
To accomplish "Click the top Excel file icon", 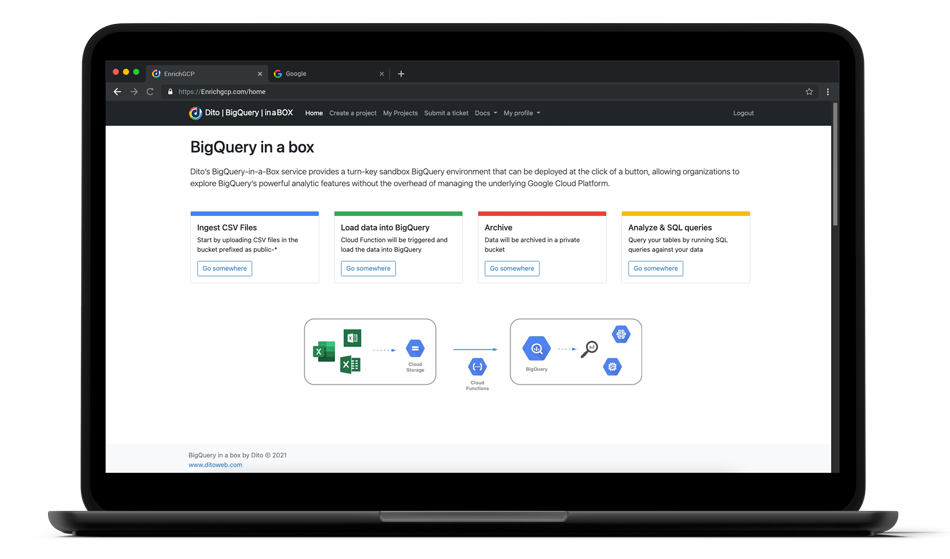I will 353,338.
